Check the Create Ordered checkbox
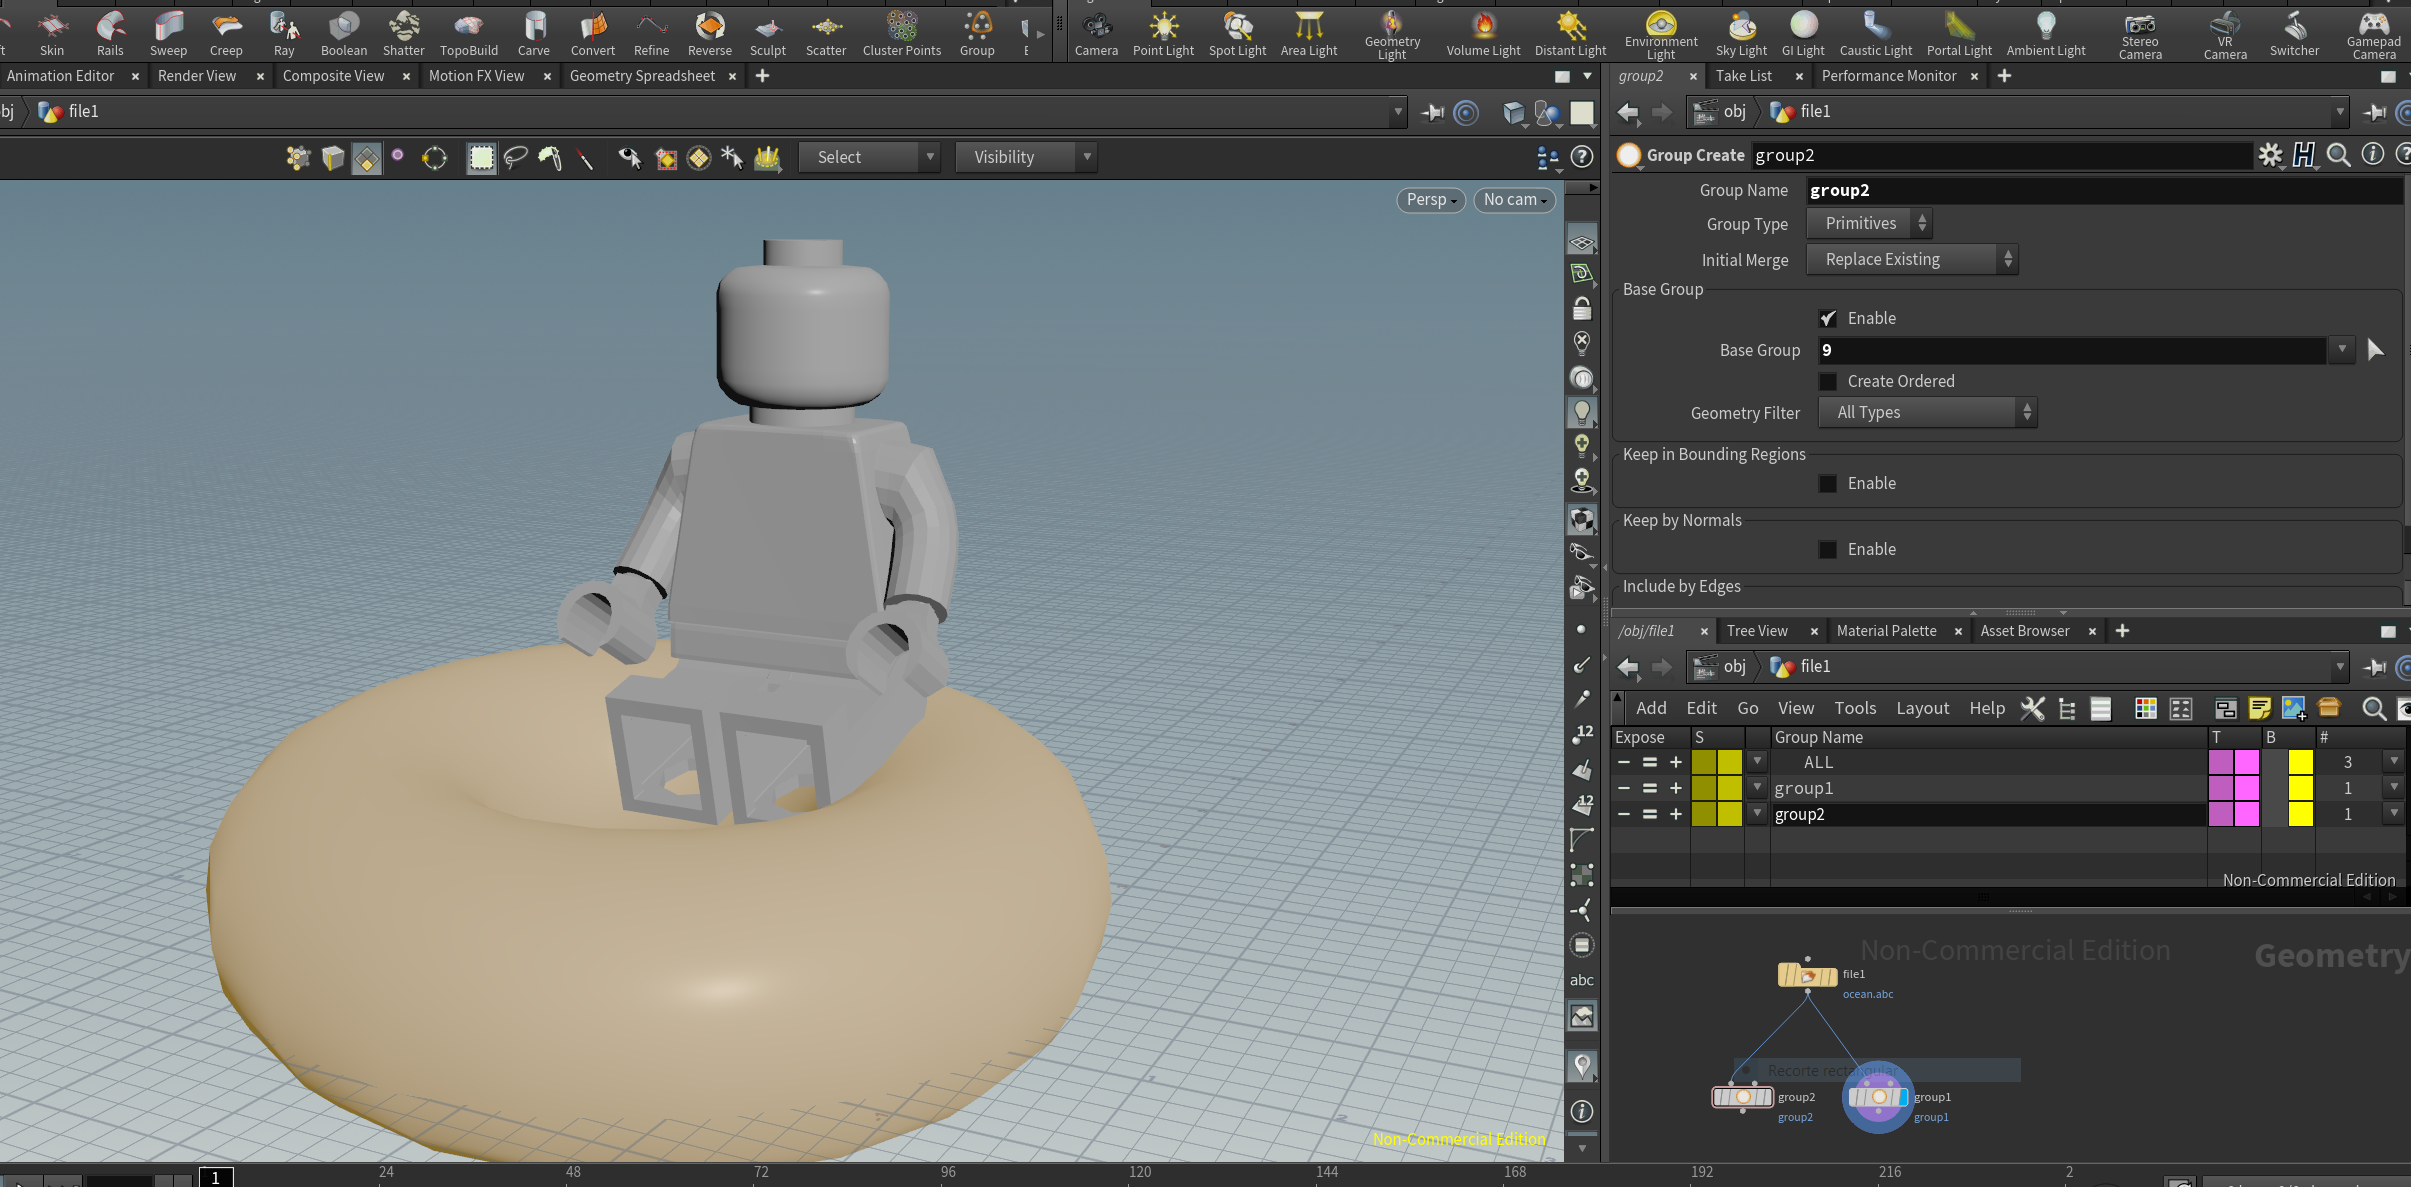Image resolution: width=2411 pixels, height=1187 pixels. (x=1828, y=381)
